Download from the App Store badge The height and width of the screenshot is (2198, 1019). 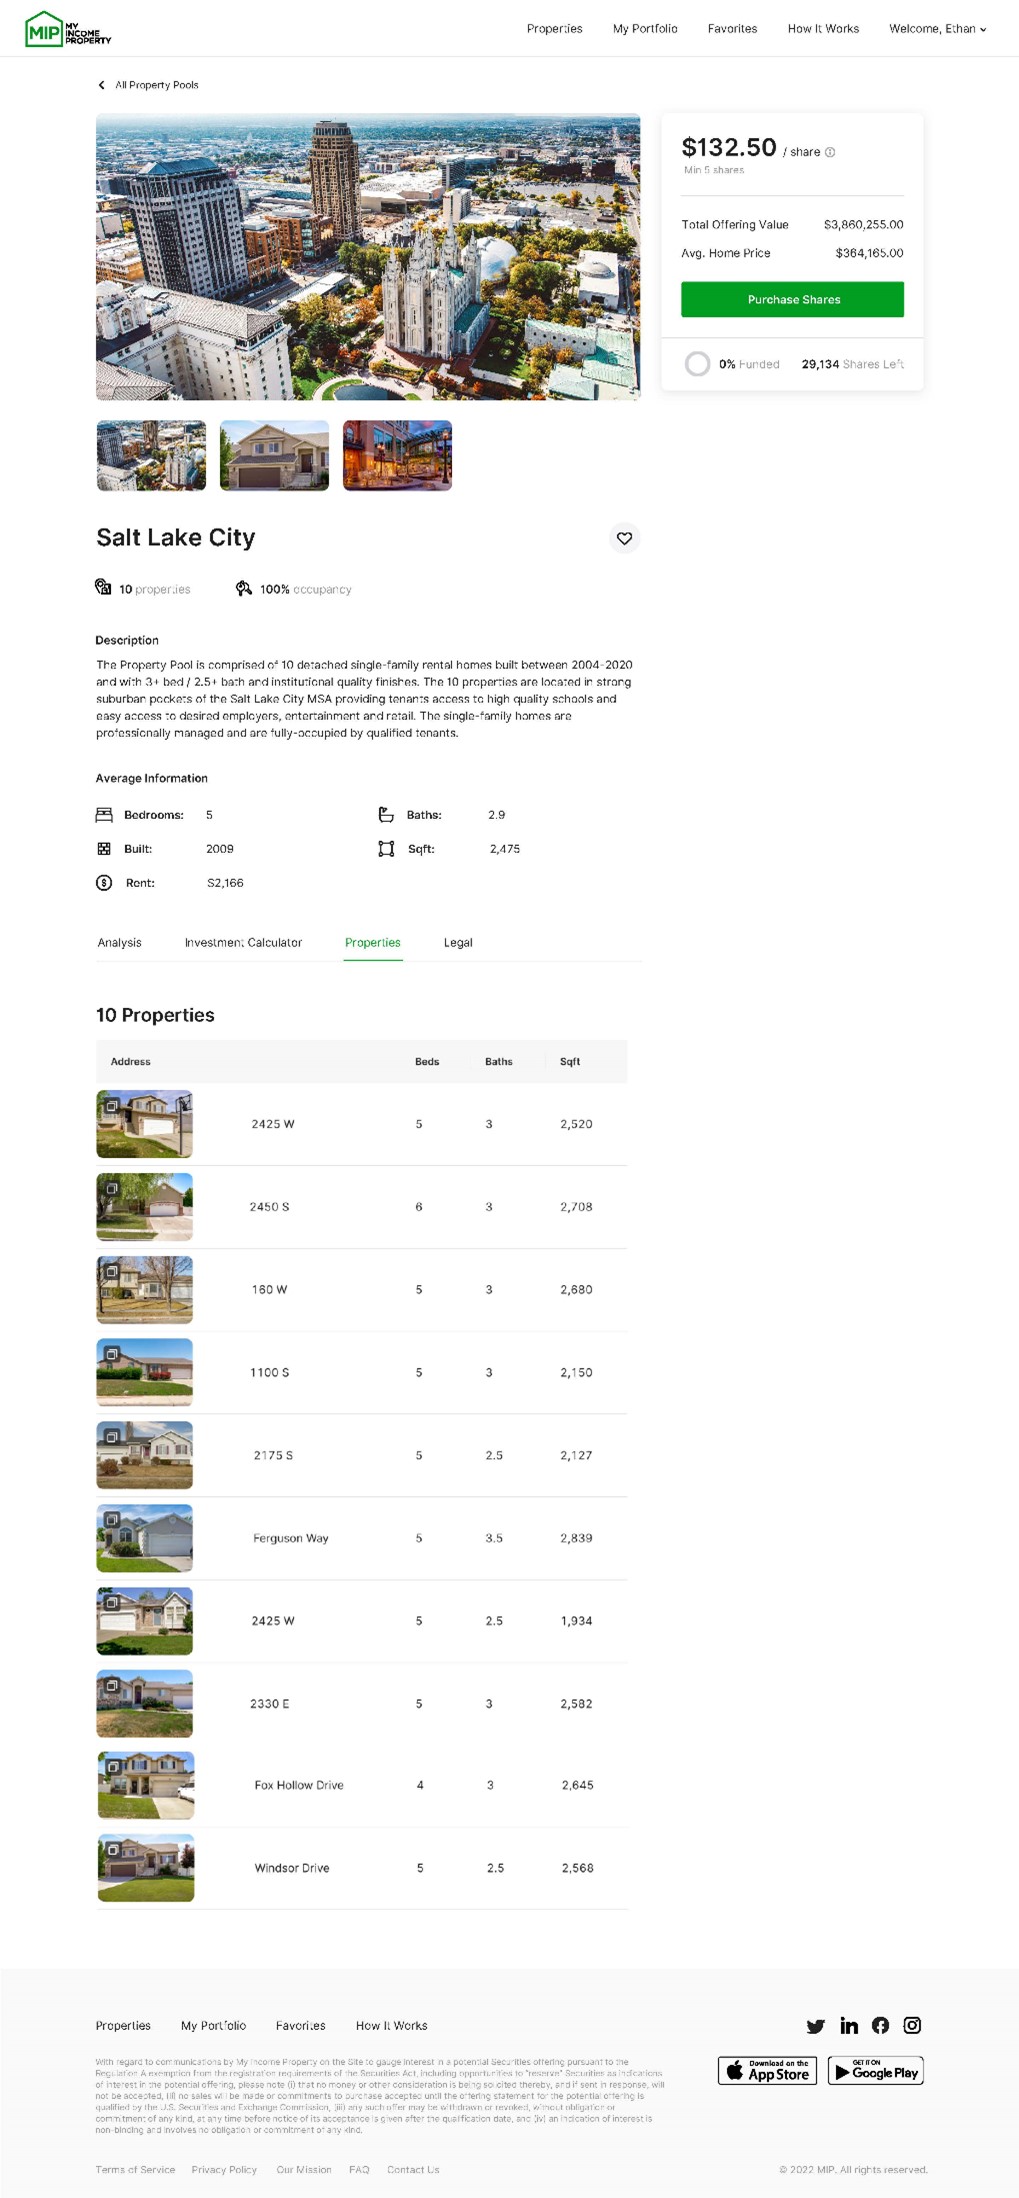[767, 2071]
